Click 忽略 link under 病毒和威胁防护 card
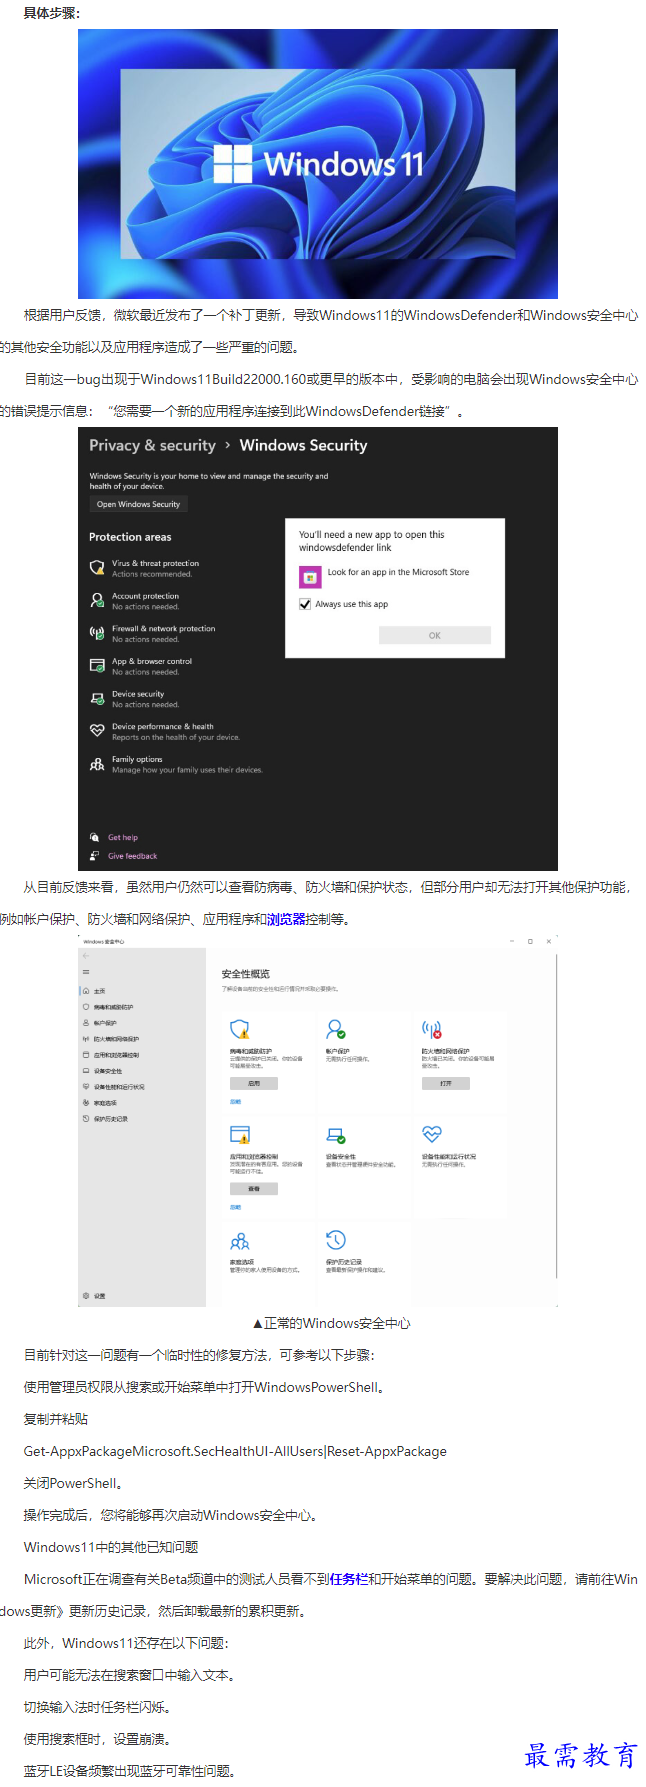Viewport: 646px width, 1787px height. coord(235,1101)
